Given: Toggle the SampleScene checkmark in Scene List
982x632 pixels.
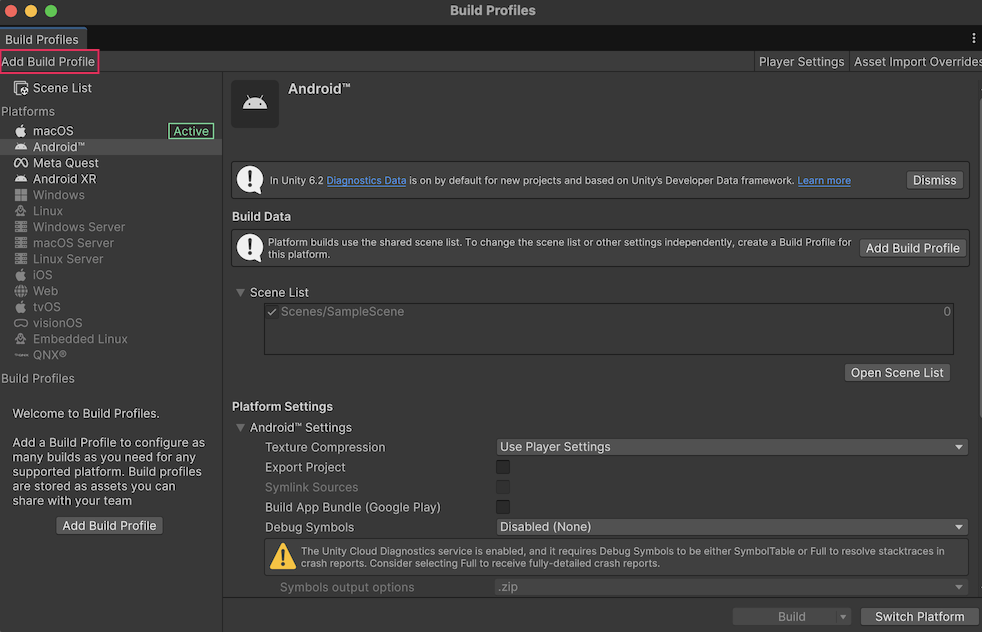Looking at the screenshot, I should [272, 312].
